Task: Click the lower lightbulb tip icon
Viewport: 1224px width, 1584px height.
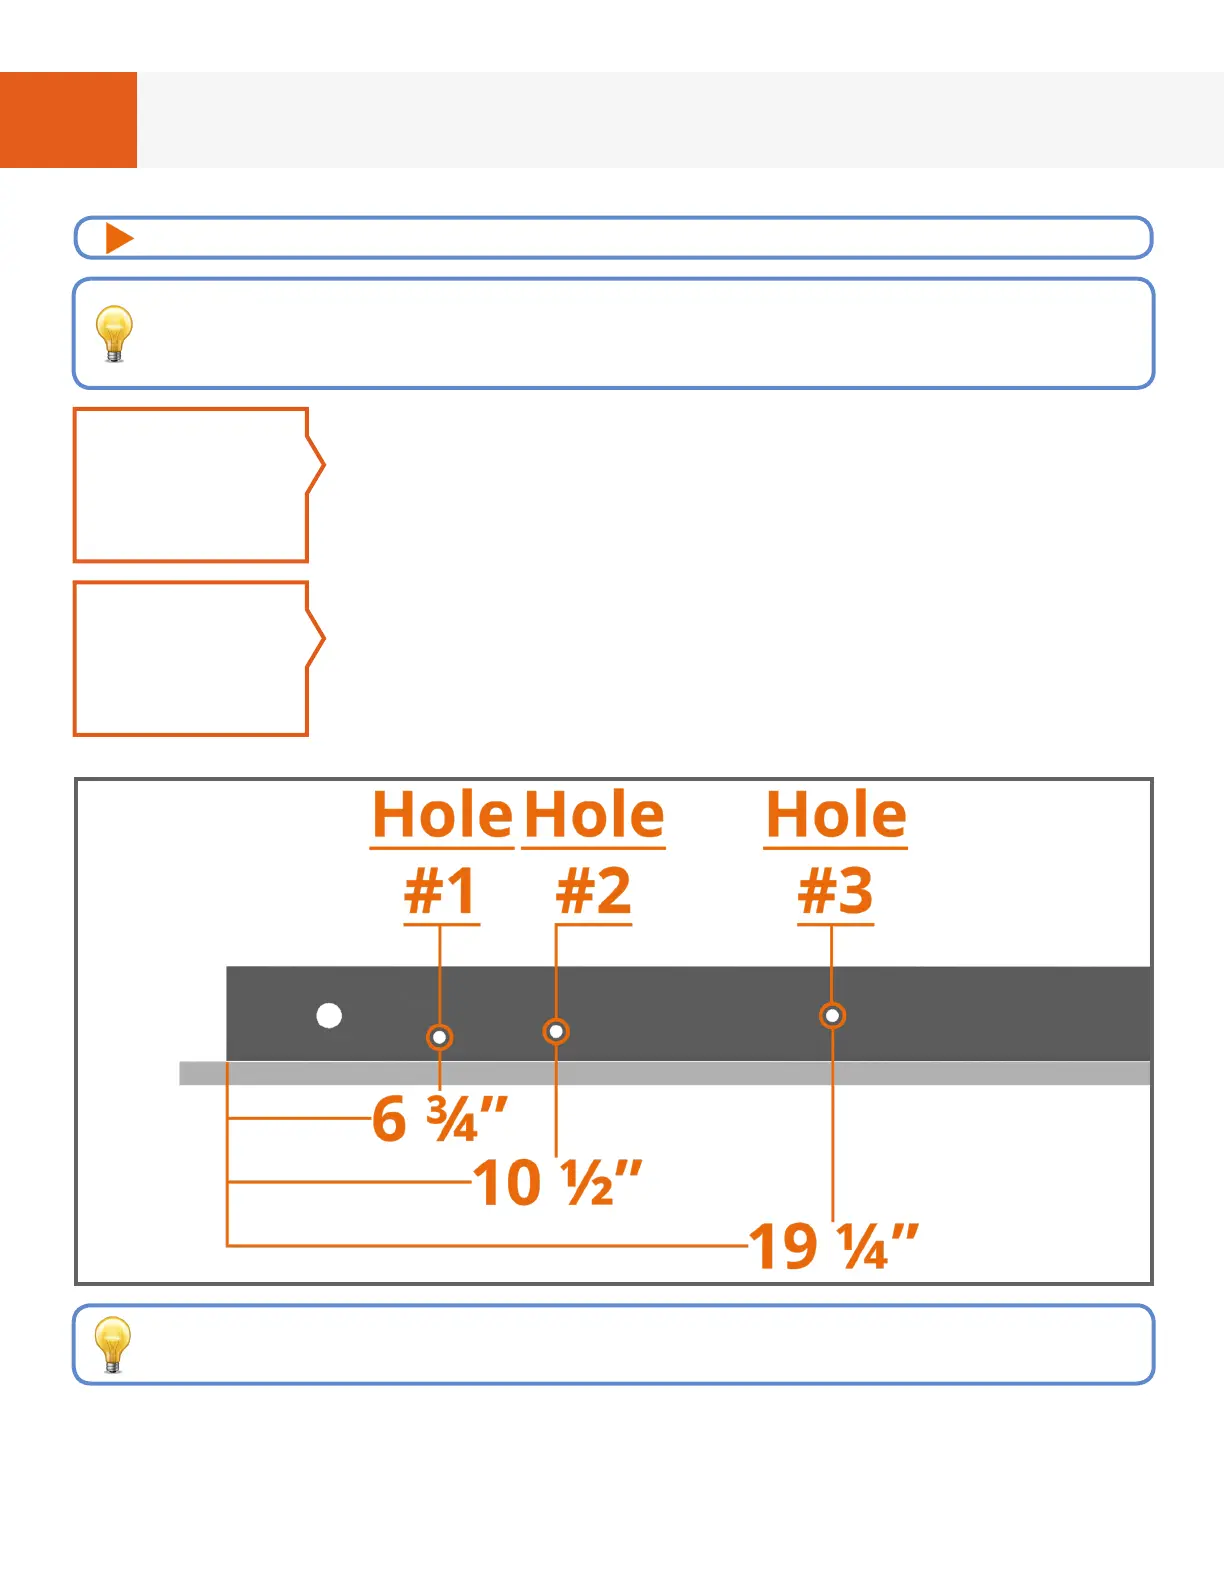Action: pyautogui.click(x=112, y=1344)
